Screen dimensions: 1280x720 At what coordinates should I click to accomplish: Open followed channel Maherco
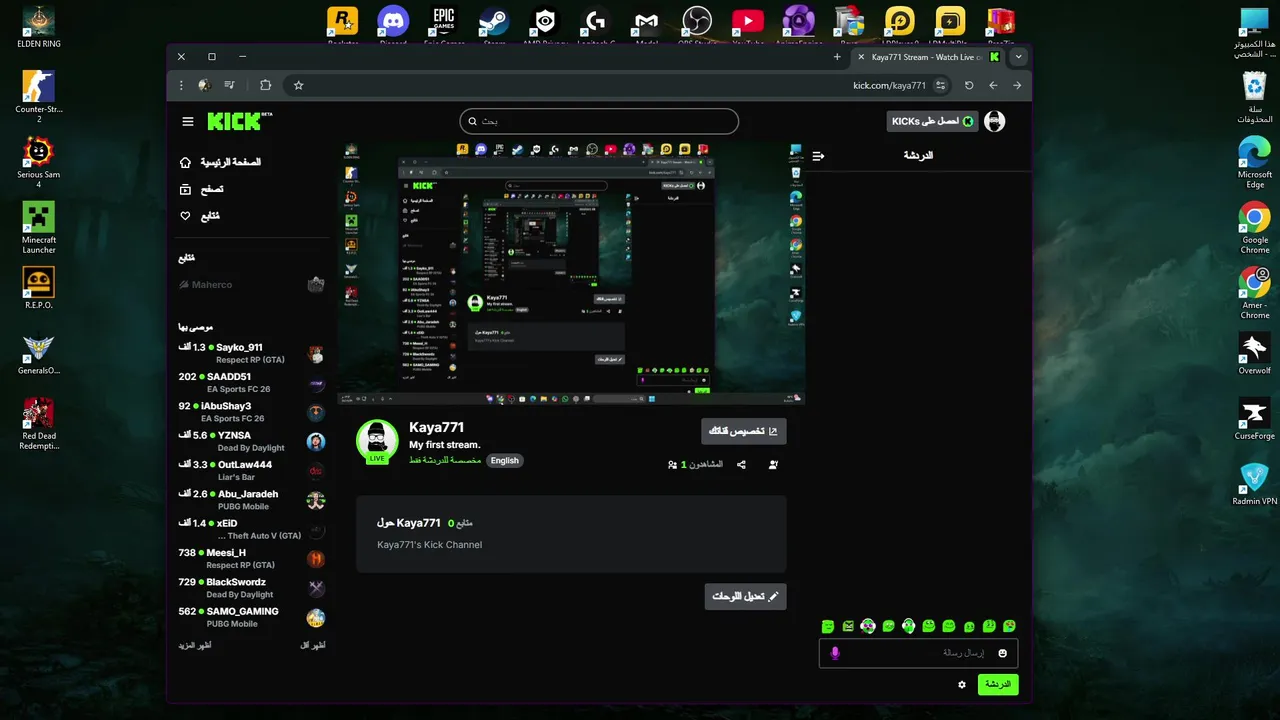[251, 285]
